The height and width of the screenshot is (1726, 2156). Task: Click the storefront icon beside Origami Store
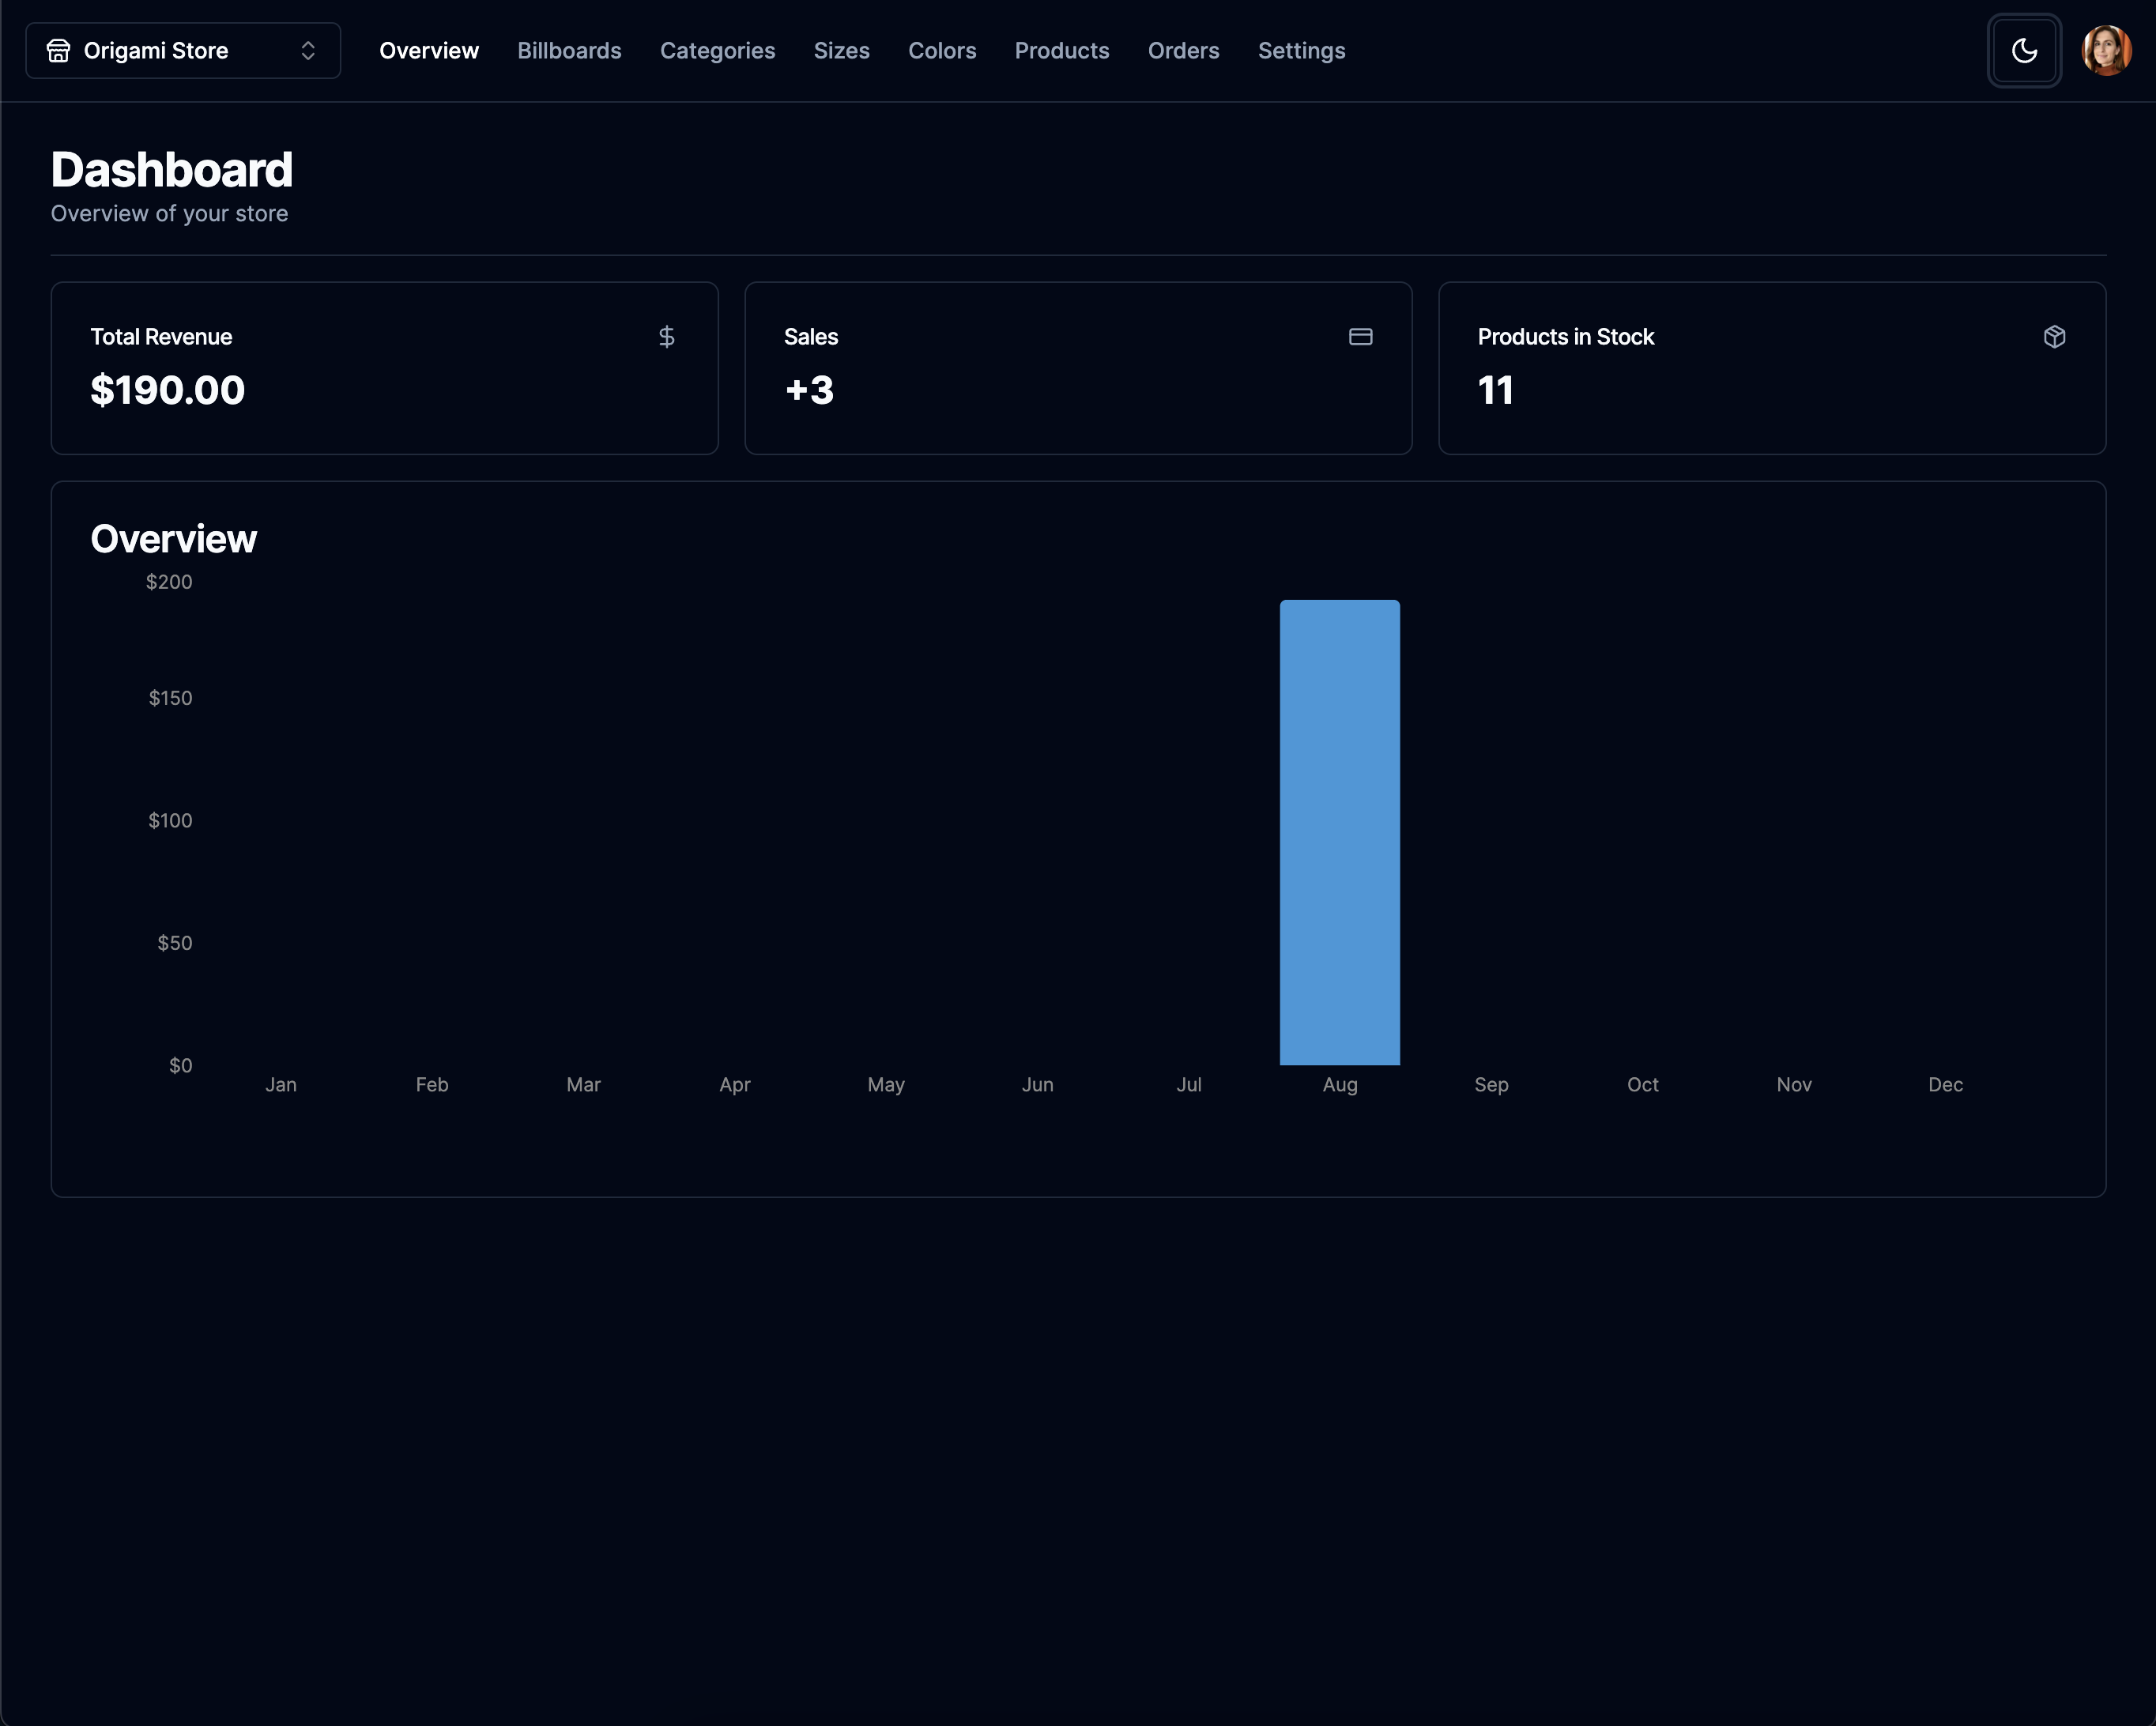[58, 51]
